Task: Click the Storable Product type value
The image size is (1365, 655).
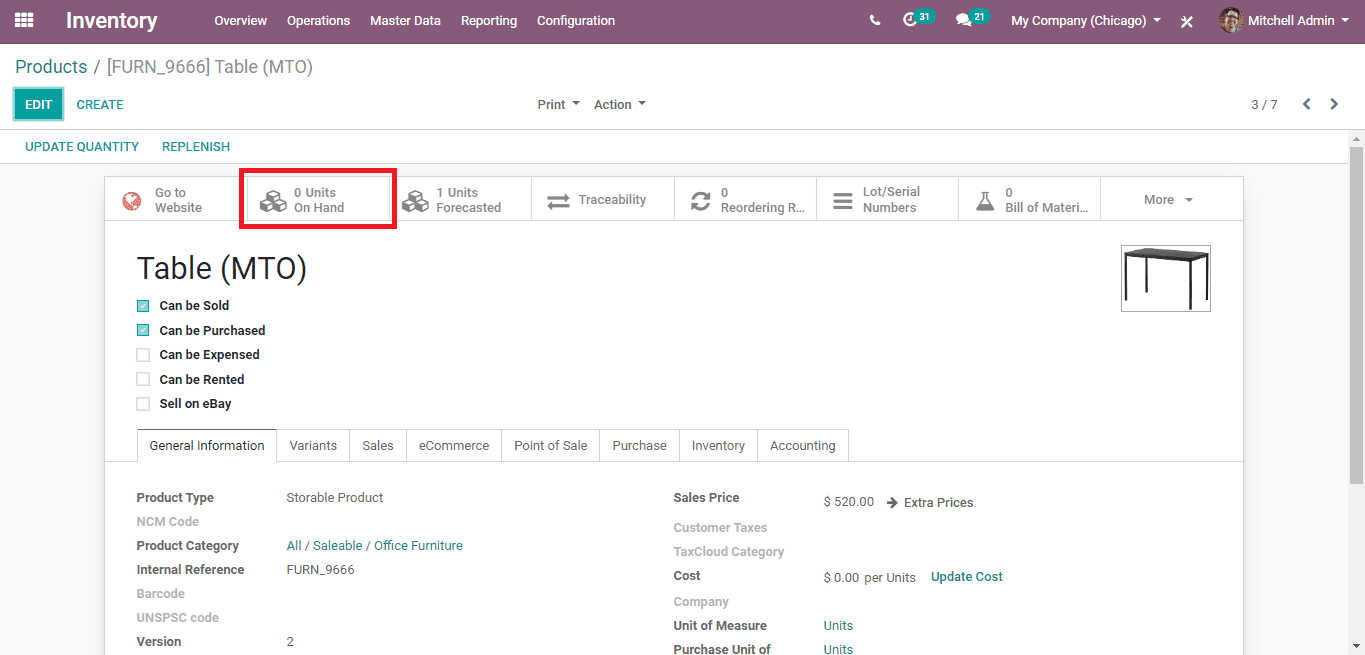Action: (x=335, y=498)
